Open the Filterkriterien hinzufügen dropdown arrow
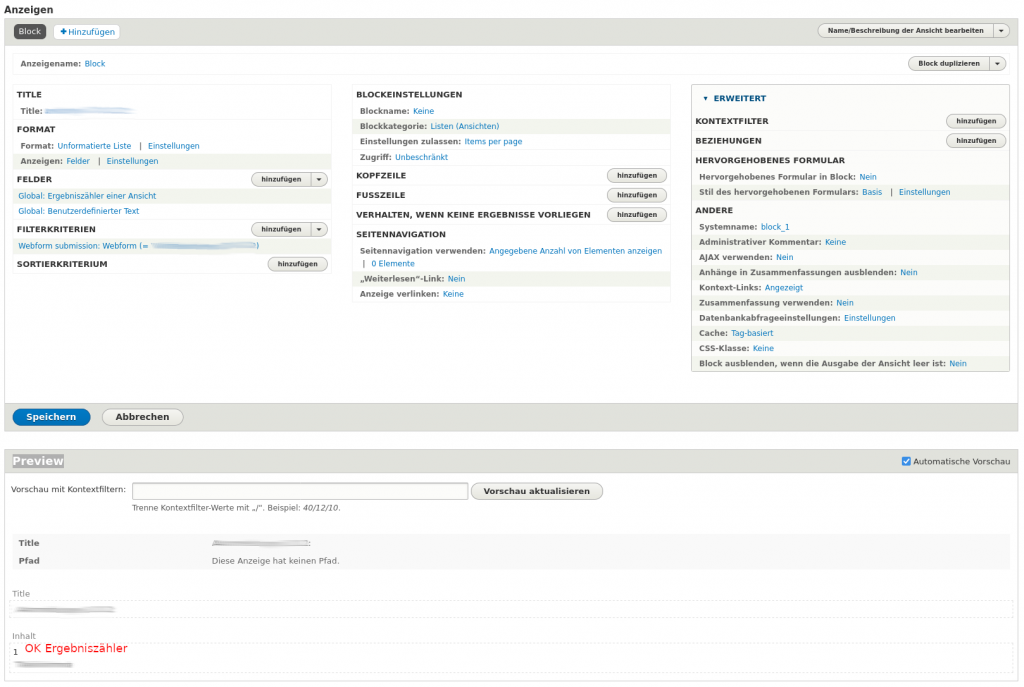 319,230
